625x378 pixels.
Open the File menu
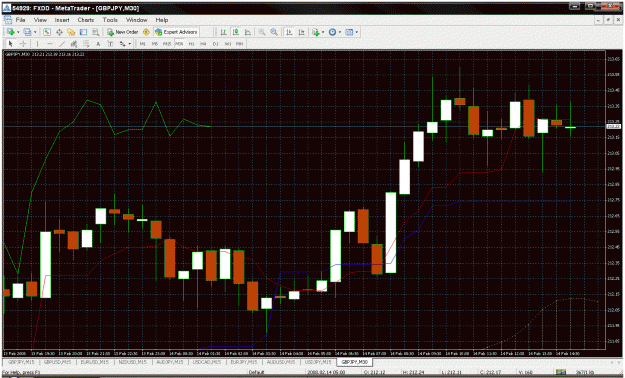point(20,20)
